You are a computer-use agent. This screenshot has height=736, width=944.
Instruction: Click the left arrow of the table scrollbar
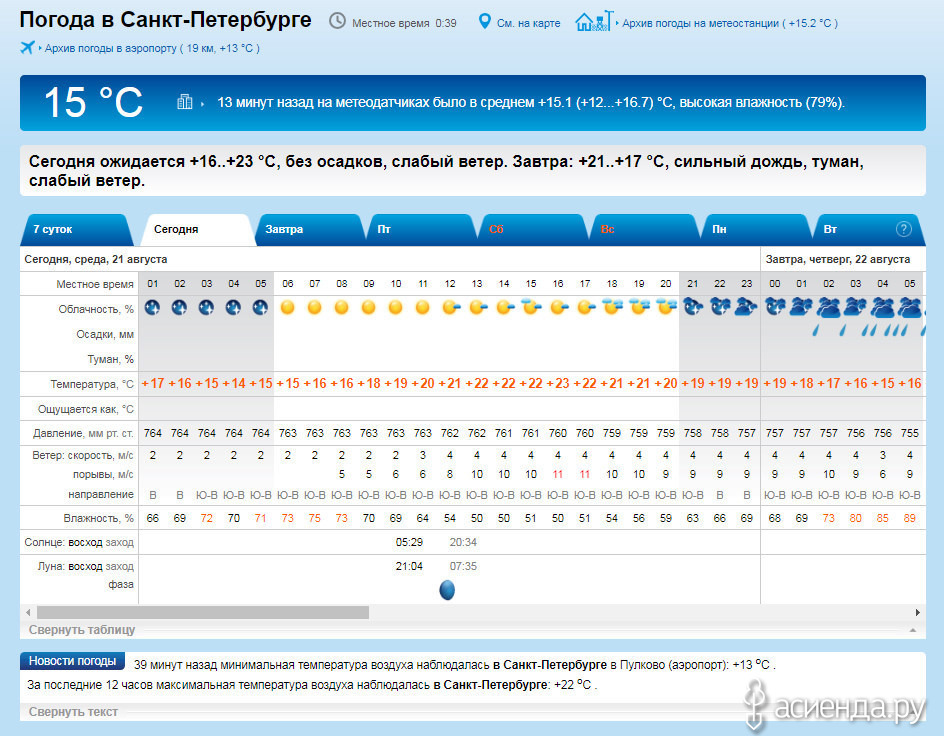(28, 613)
